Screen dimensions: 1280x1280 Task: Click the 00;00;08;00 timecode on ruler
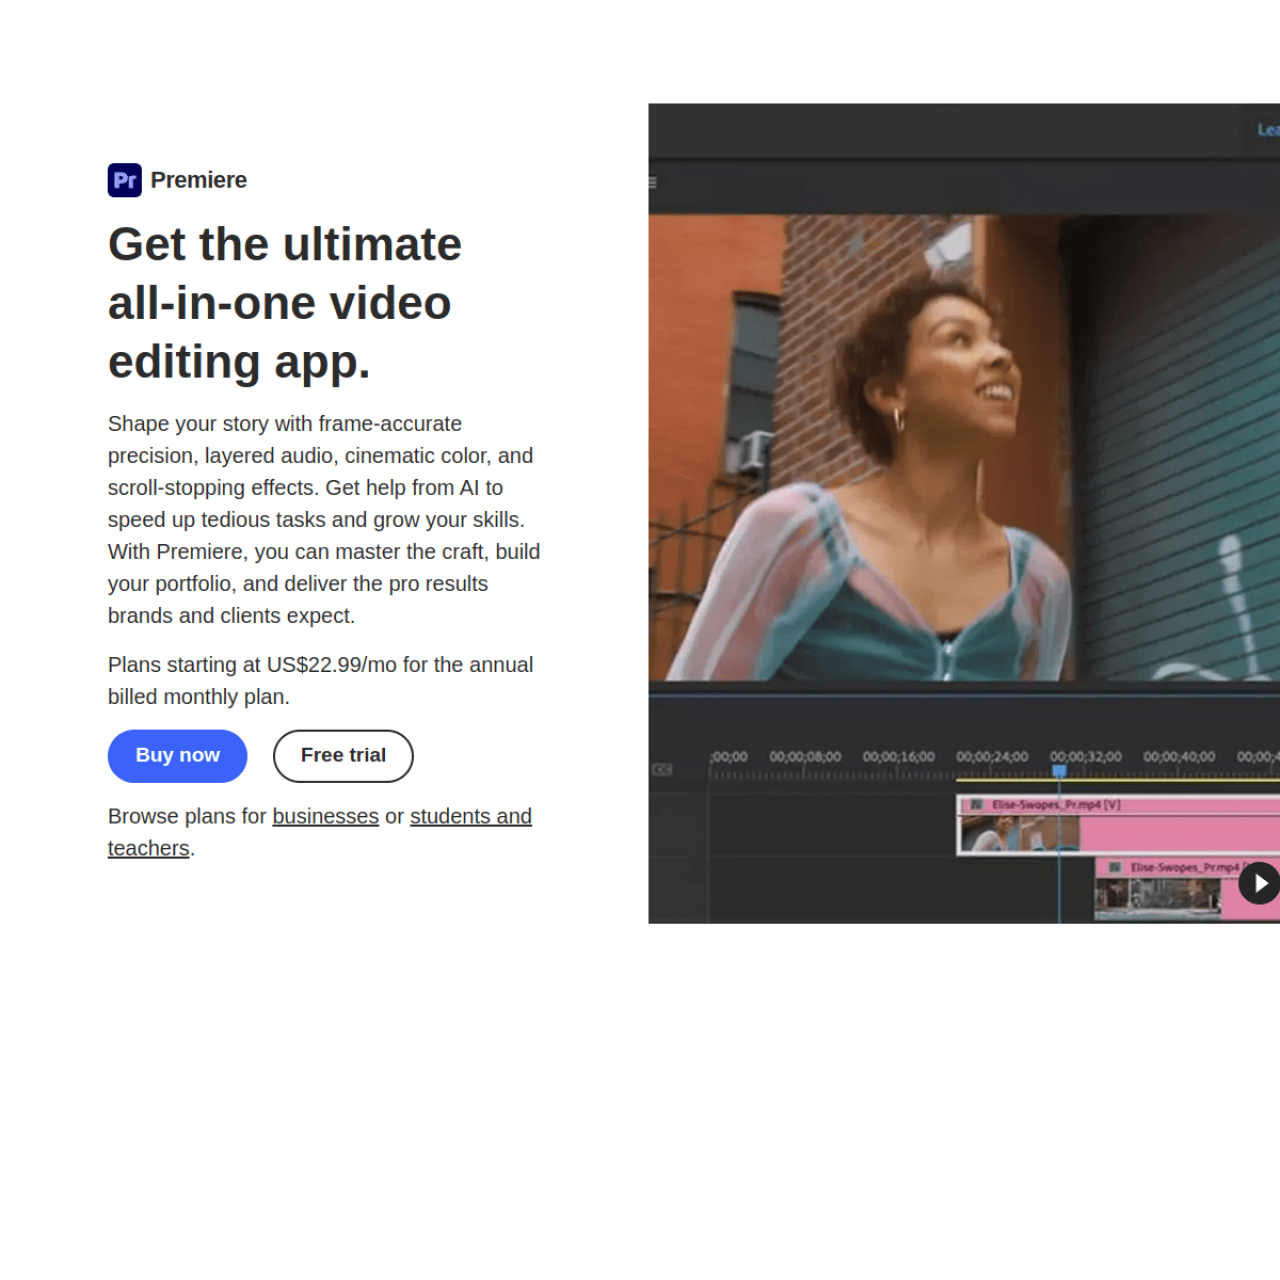805,757
